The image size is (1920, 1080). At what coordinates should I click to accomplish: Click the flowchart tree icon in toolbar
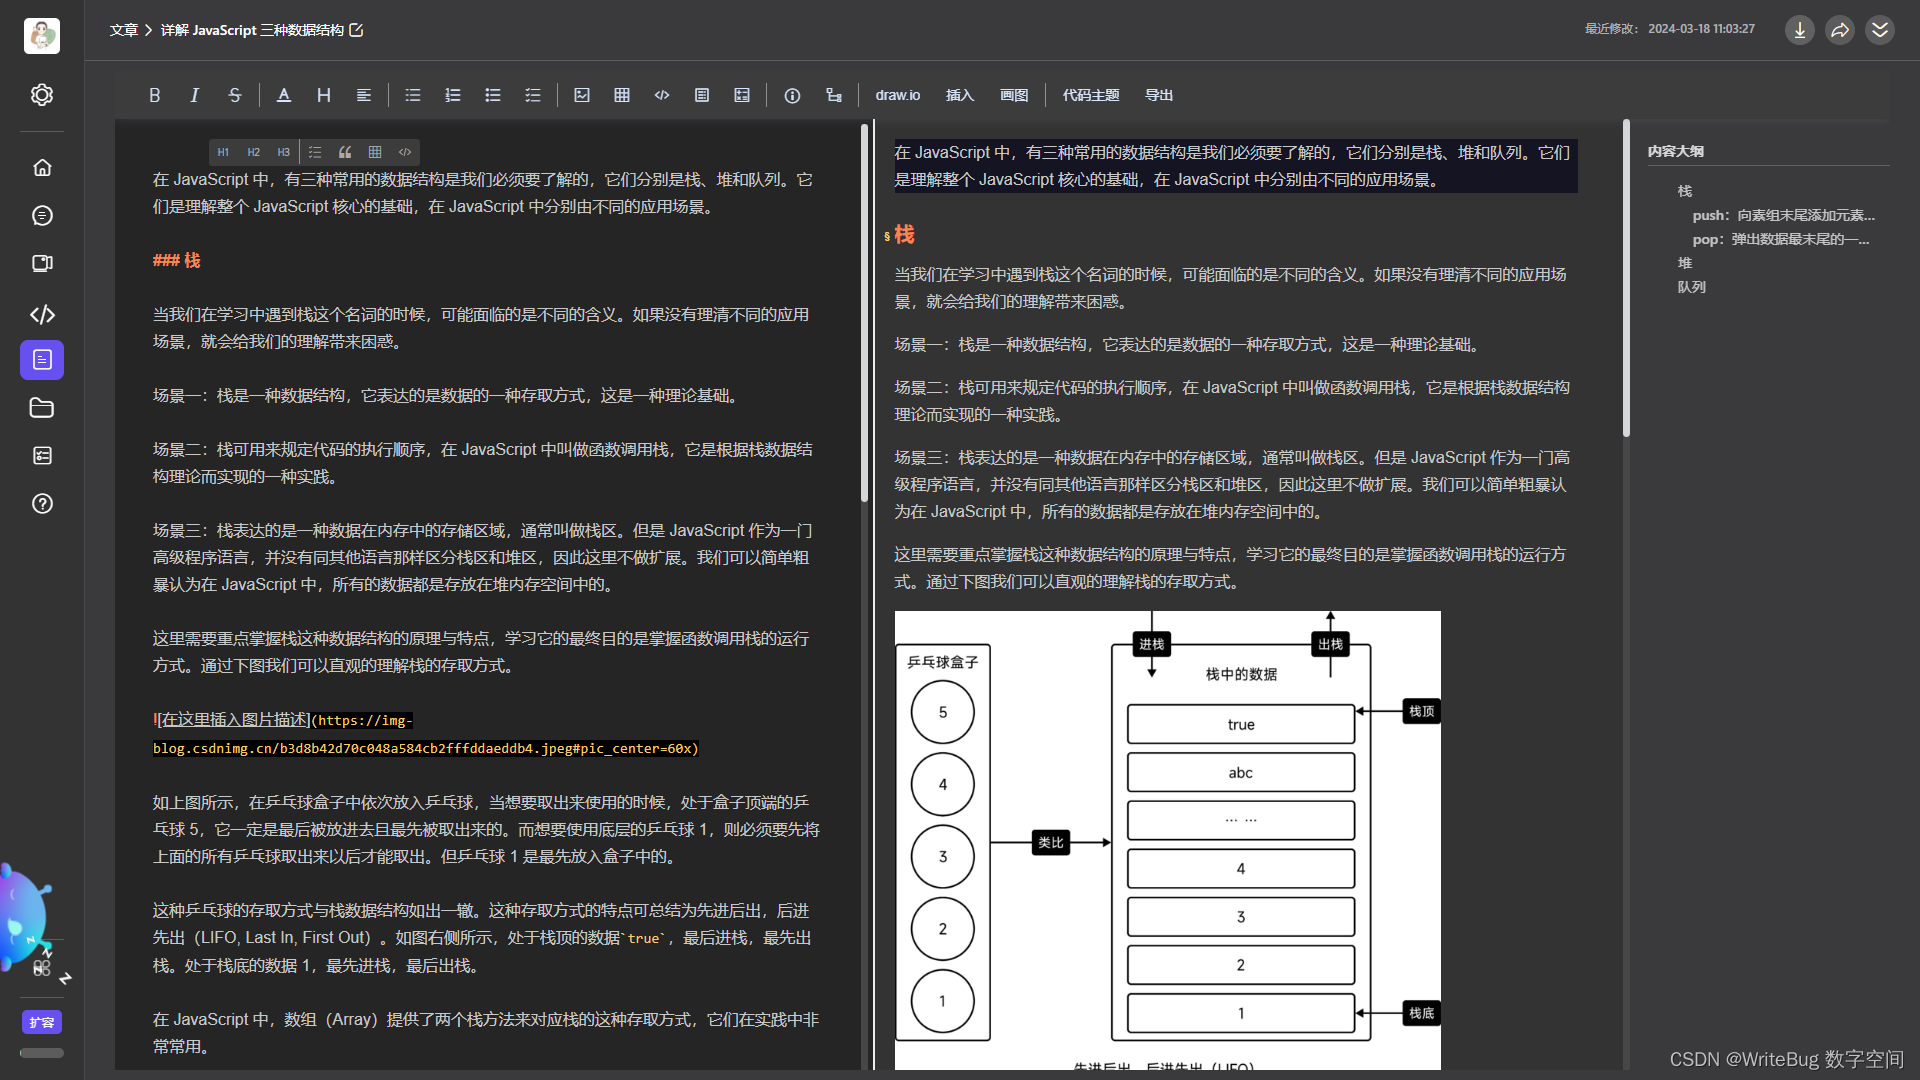point(834,95)
